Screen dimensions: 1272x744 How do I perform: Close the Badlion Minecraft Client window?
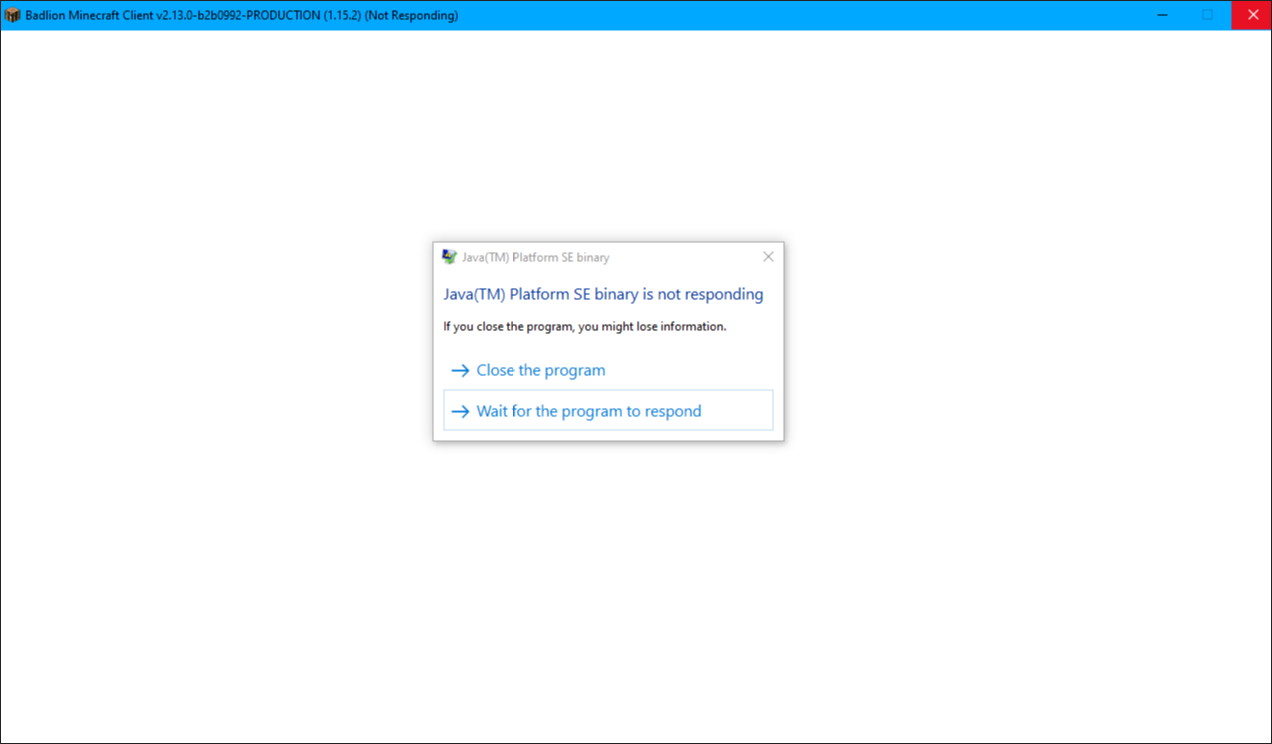click(1252, 15)
